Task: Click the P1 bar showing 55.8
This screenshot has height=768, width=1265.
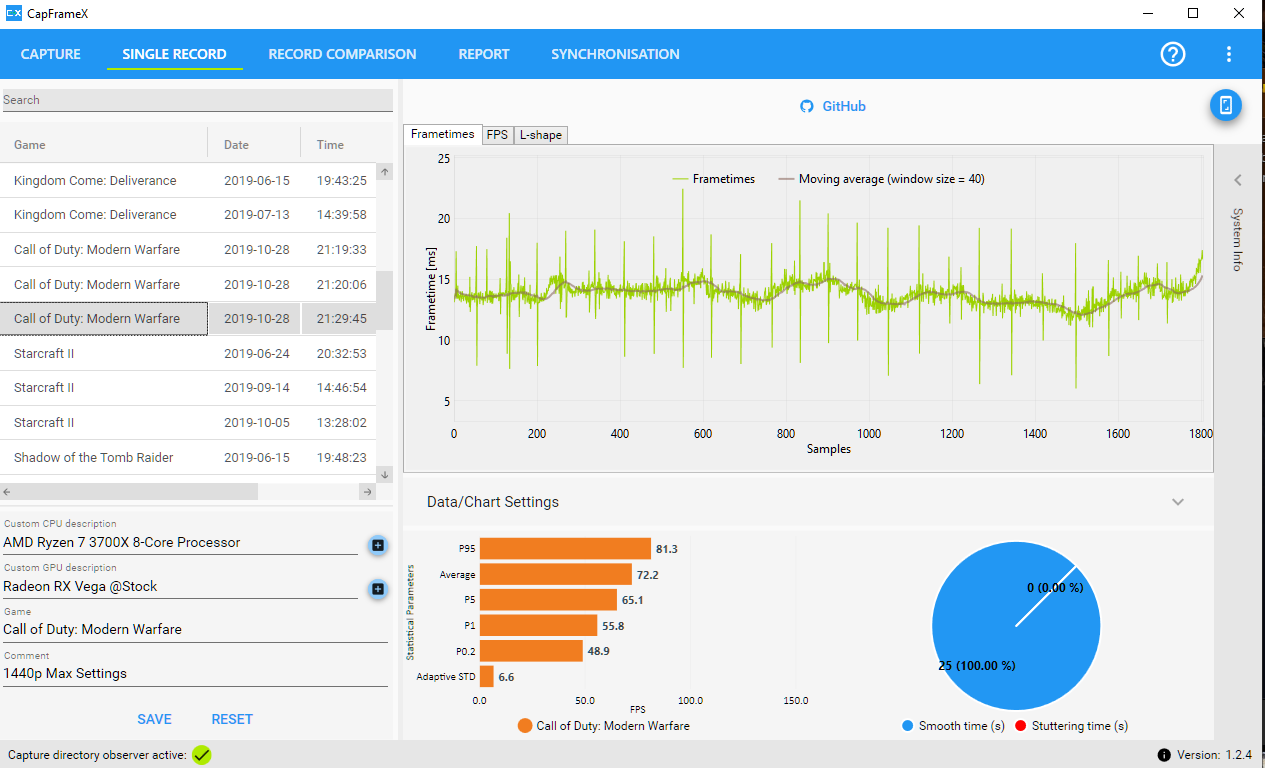Action: (x=538, y=626)
